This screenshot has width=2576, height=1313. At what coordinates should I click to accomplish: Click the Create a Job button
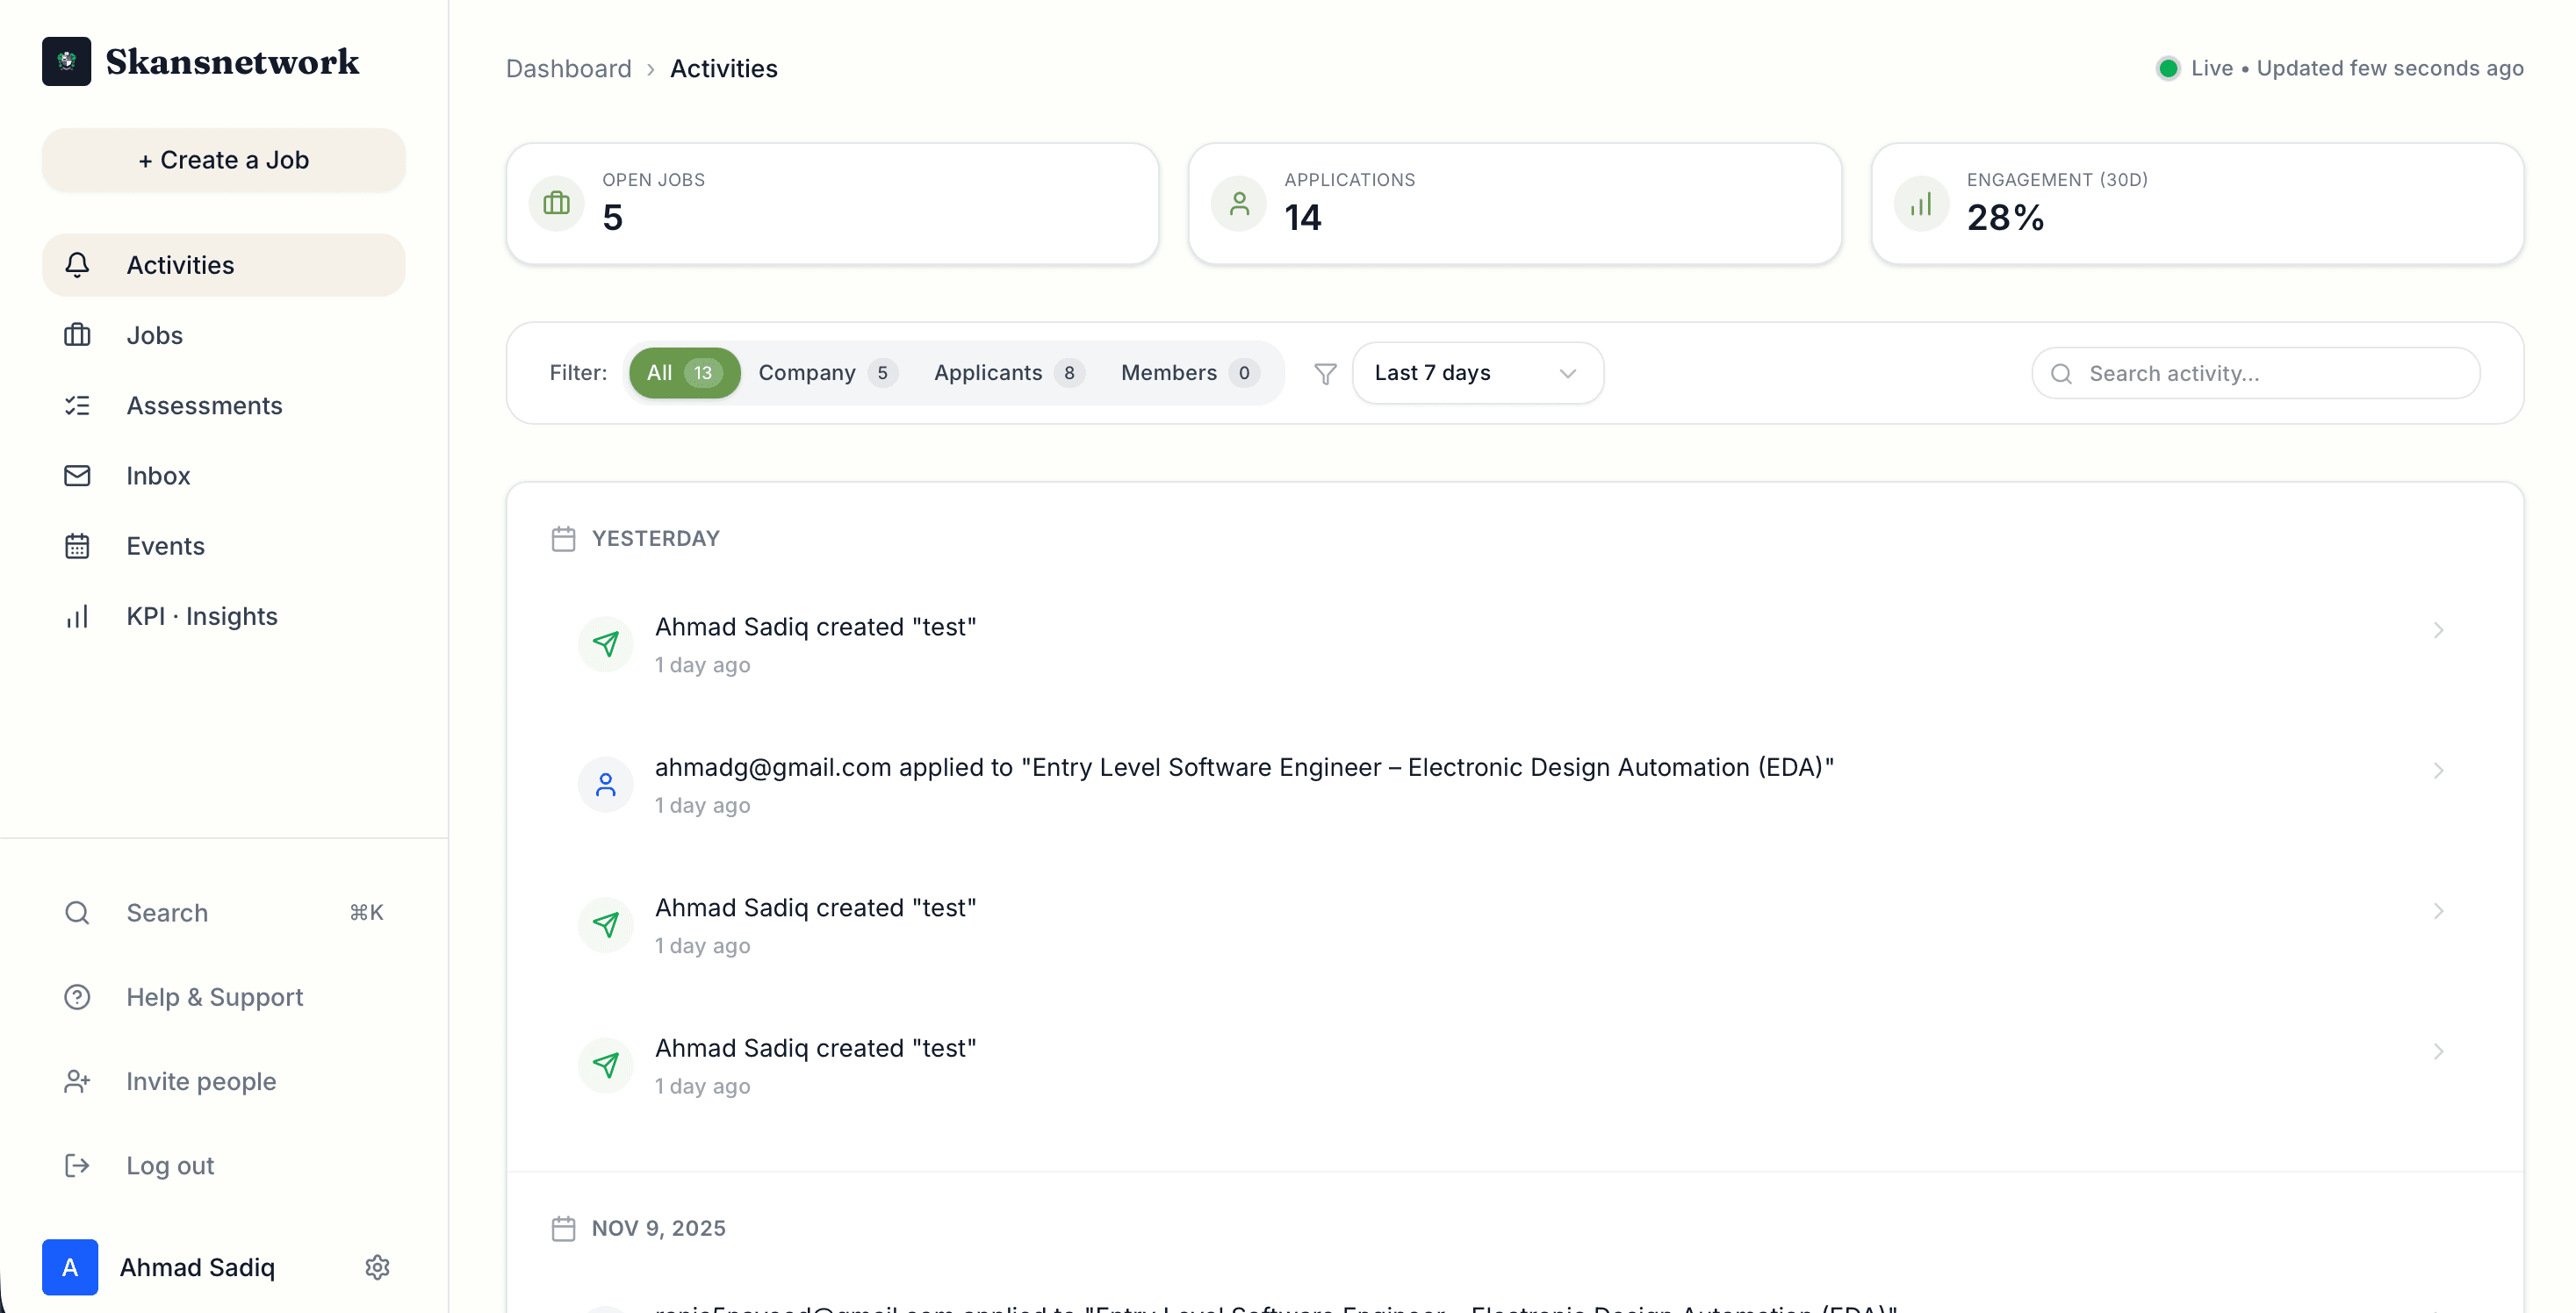[223, 160]
